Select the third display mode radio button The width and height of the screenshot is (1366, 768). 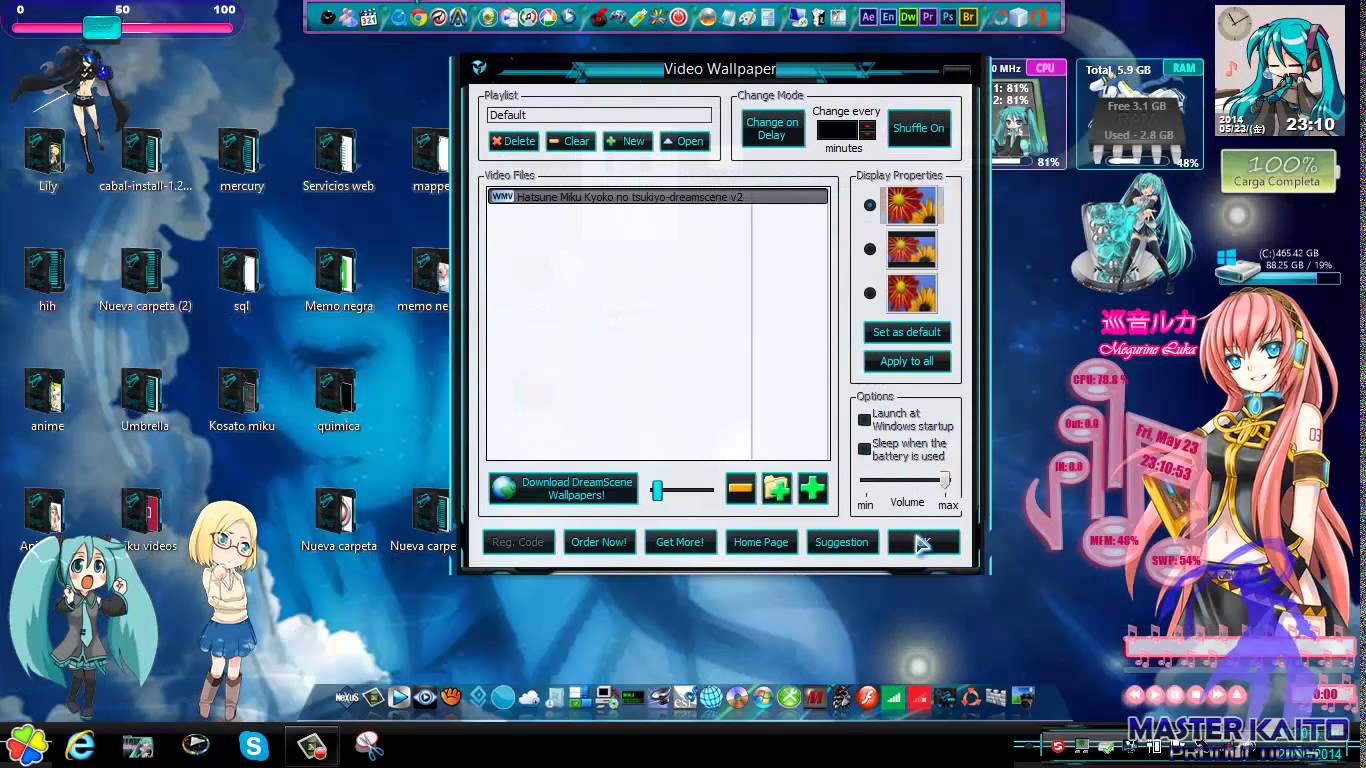[x=870, y=293]
